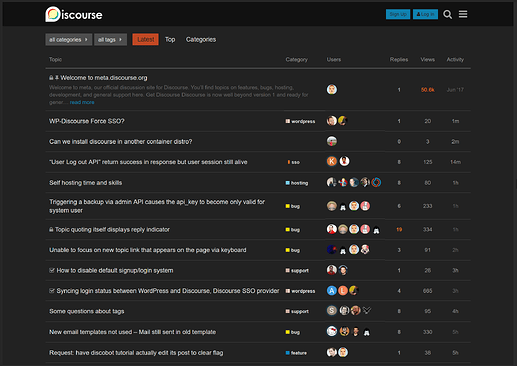Click last avatar in Triggering a backup row

tap(365, 206)
